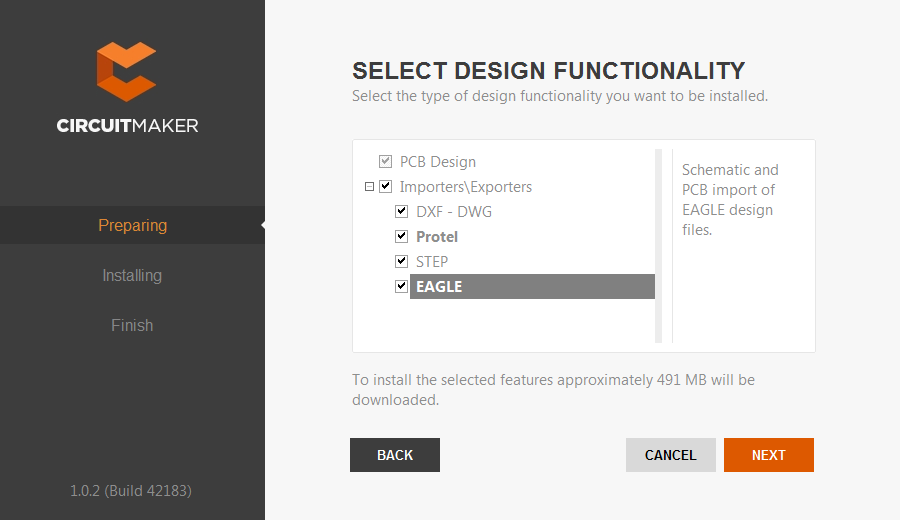Select the DXF - DWG item

454,212
